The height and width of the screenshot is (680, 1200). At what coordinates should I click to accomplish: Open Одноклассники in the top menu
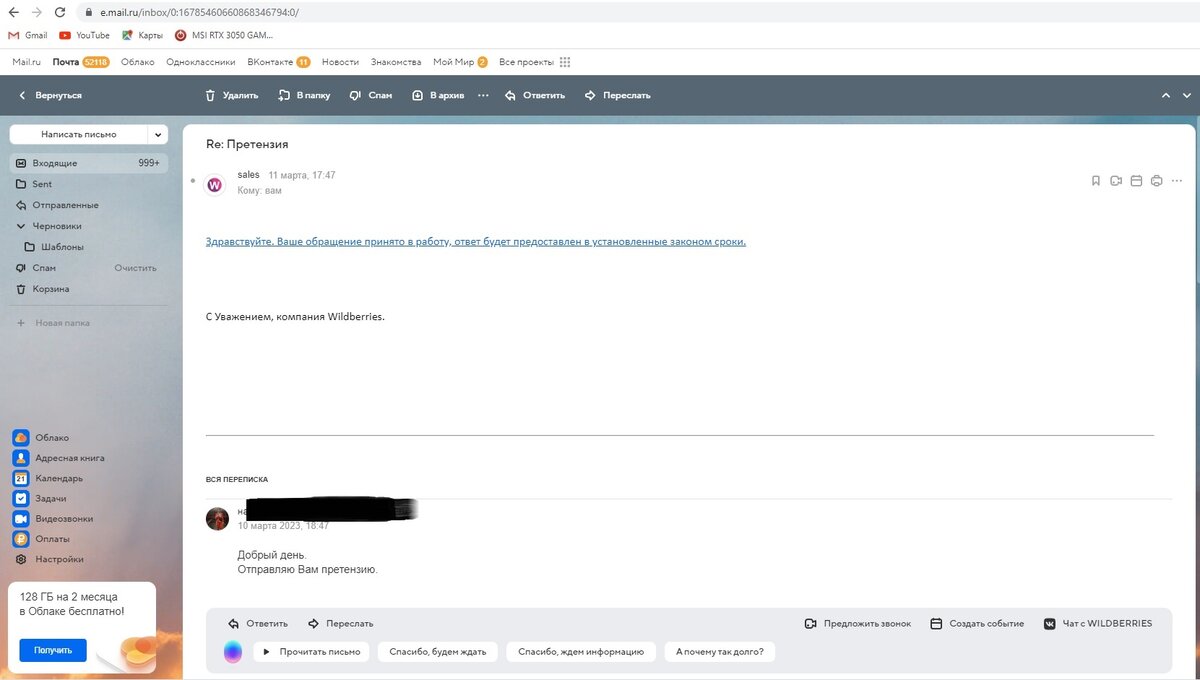(201, 62)
